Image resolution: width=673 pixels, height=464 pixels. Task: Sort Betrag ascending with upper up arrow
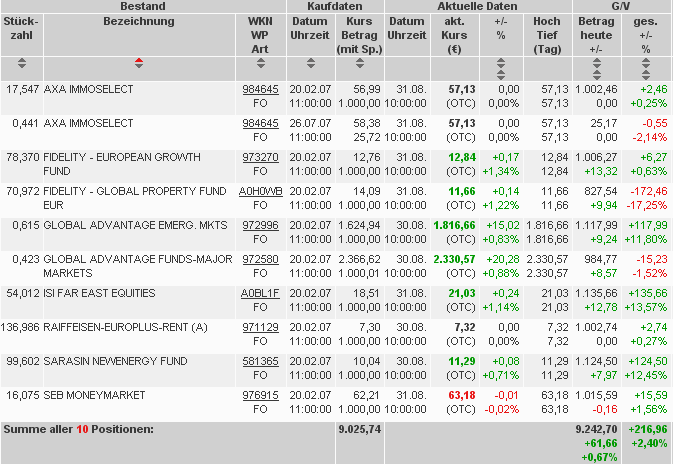coord(597,60)
